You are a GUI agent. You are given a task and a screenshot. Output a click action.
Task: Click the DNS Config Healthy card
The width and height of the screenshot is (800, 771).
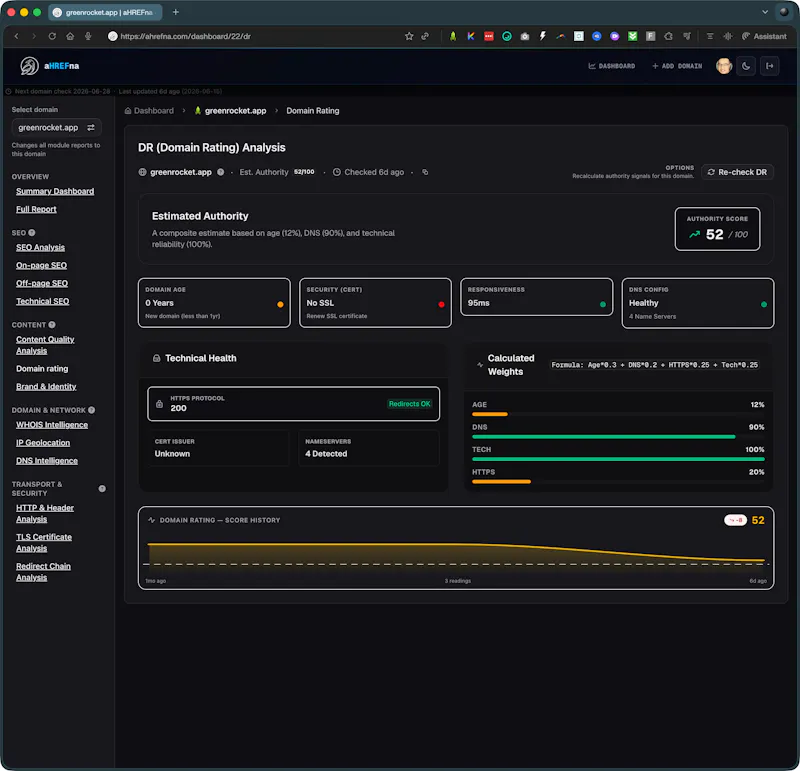point(697,303)
